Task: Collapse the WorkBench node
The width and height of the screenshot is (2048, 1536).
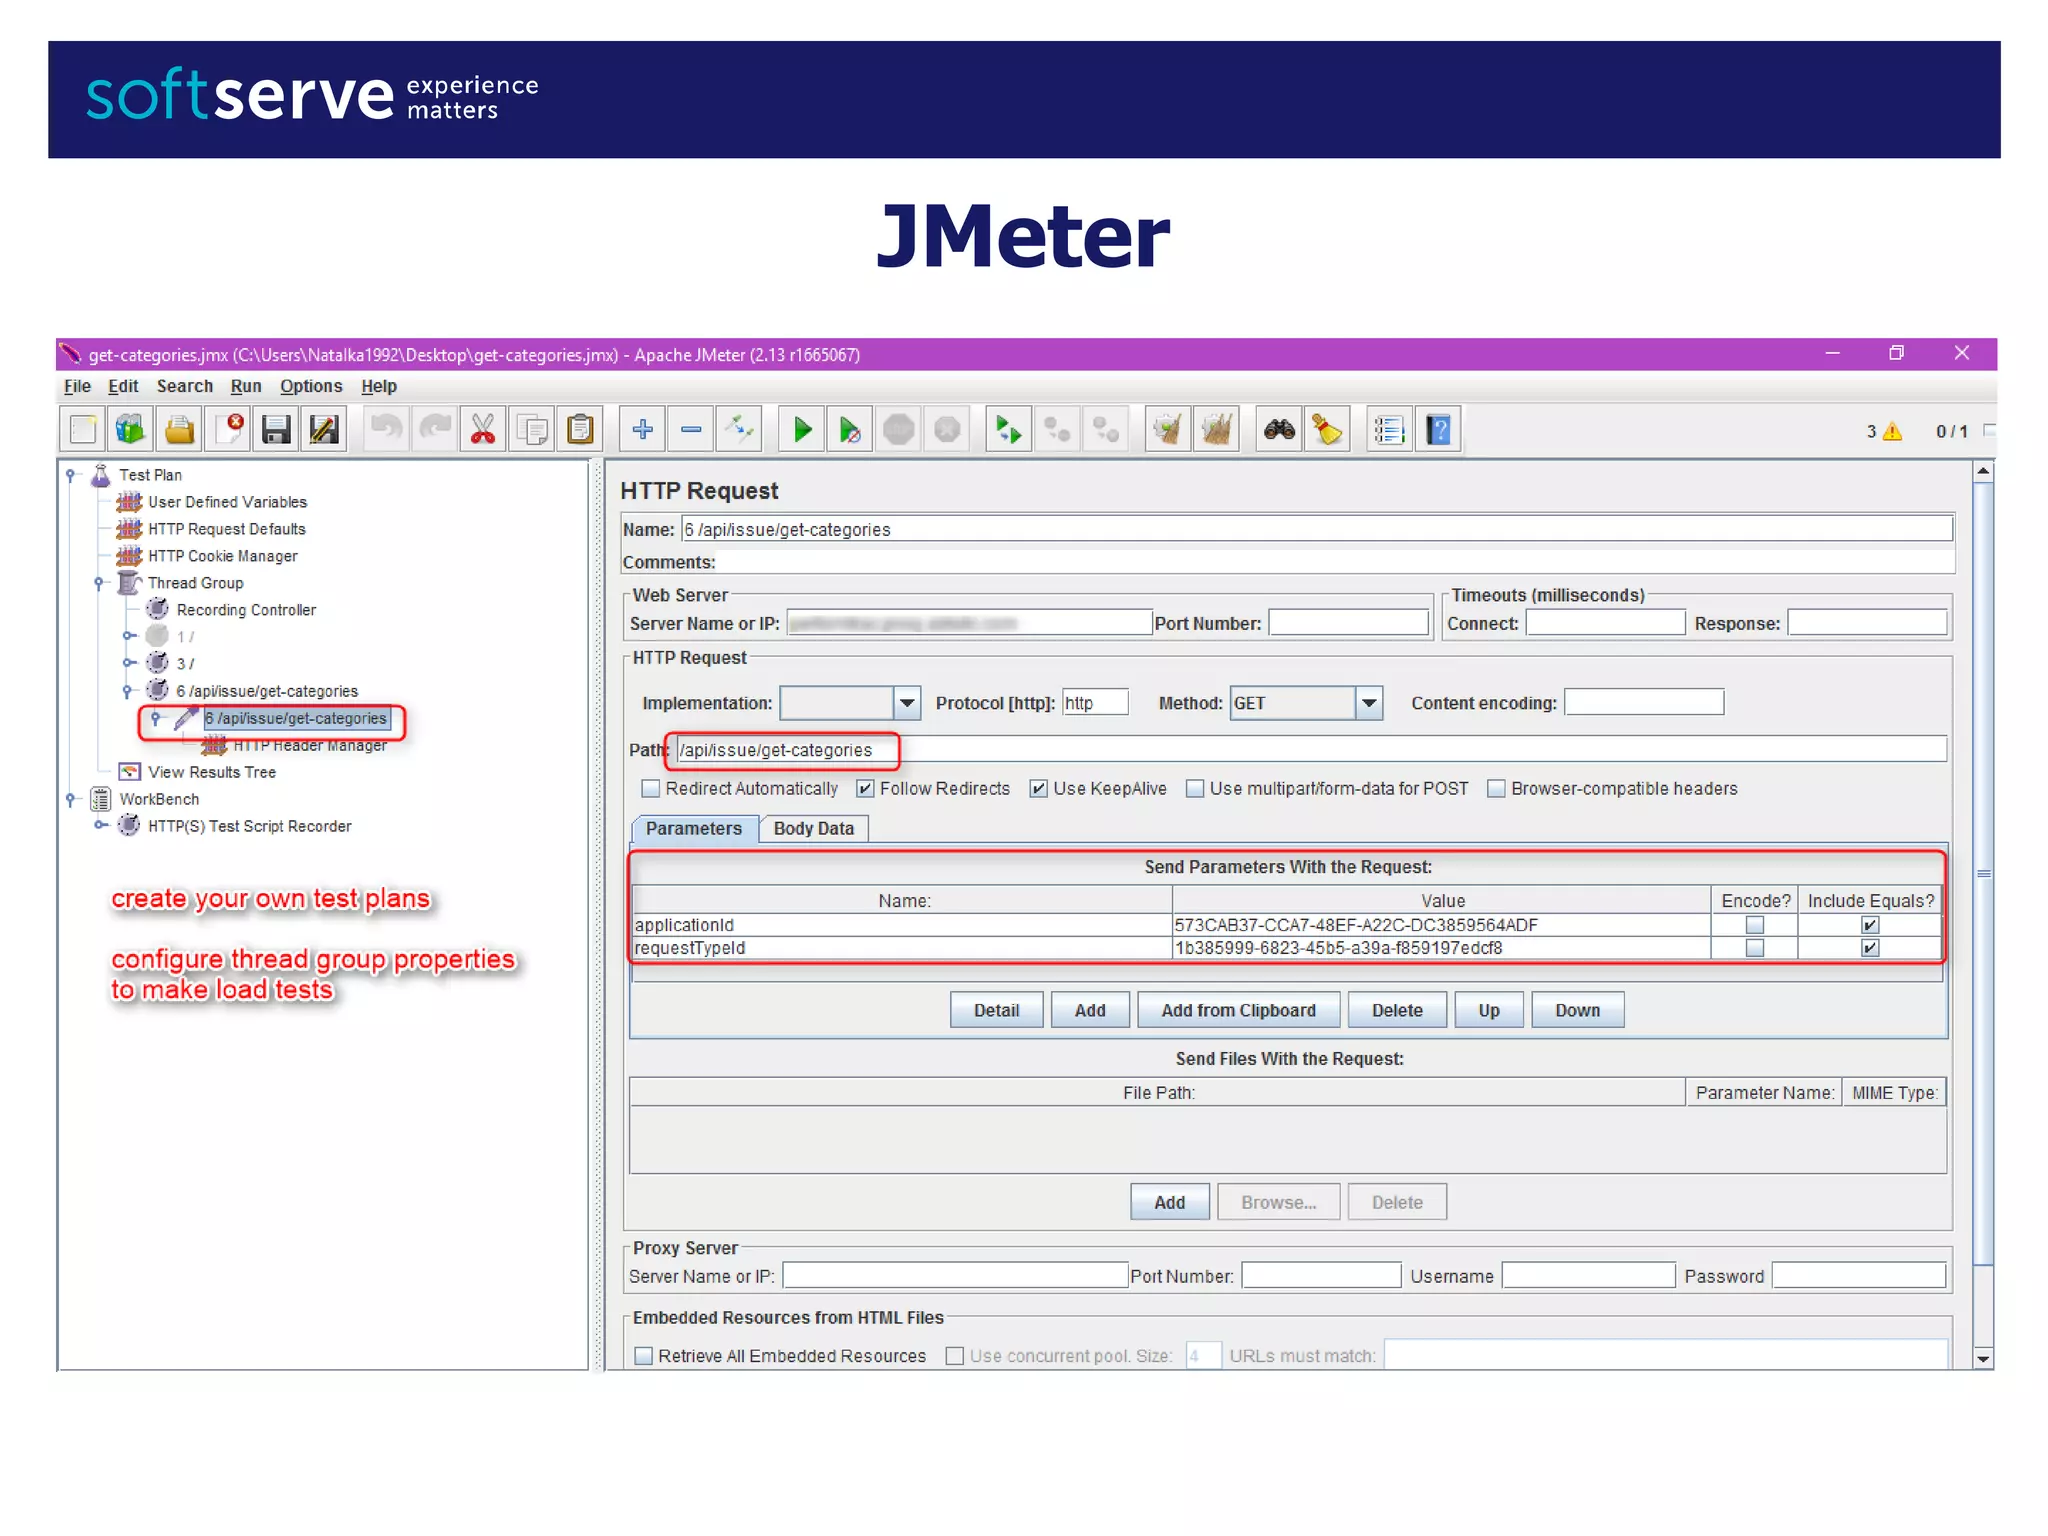Action: click(70, 799)
